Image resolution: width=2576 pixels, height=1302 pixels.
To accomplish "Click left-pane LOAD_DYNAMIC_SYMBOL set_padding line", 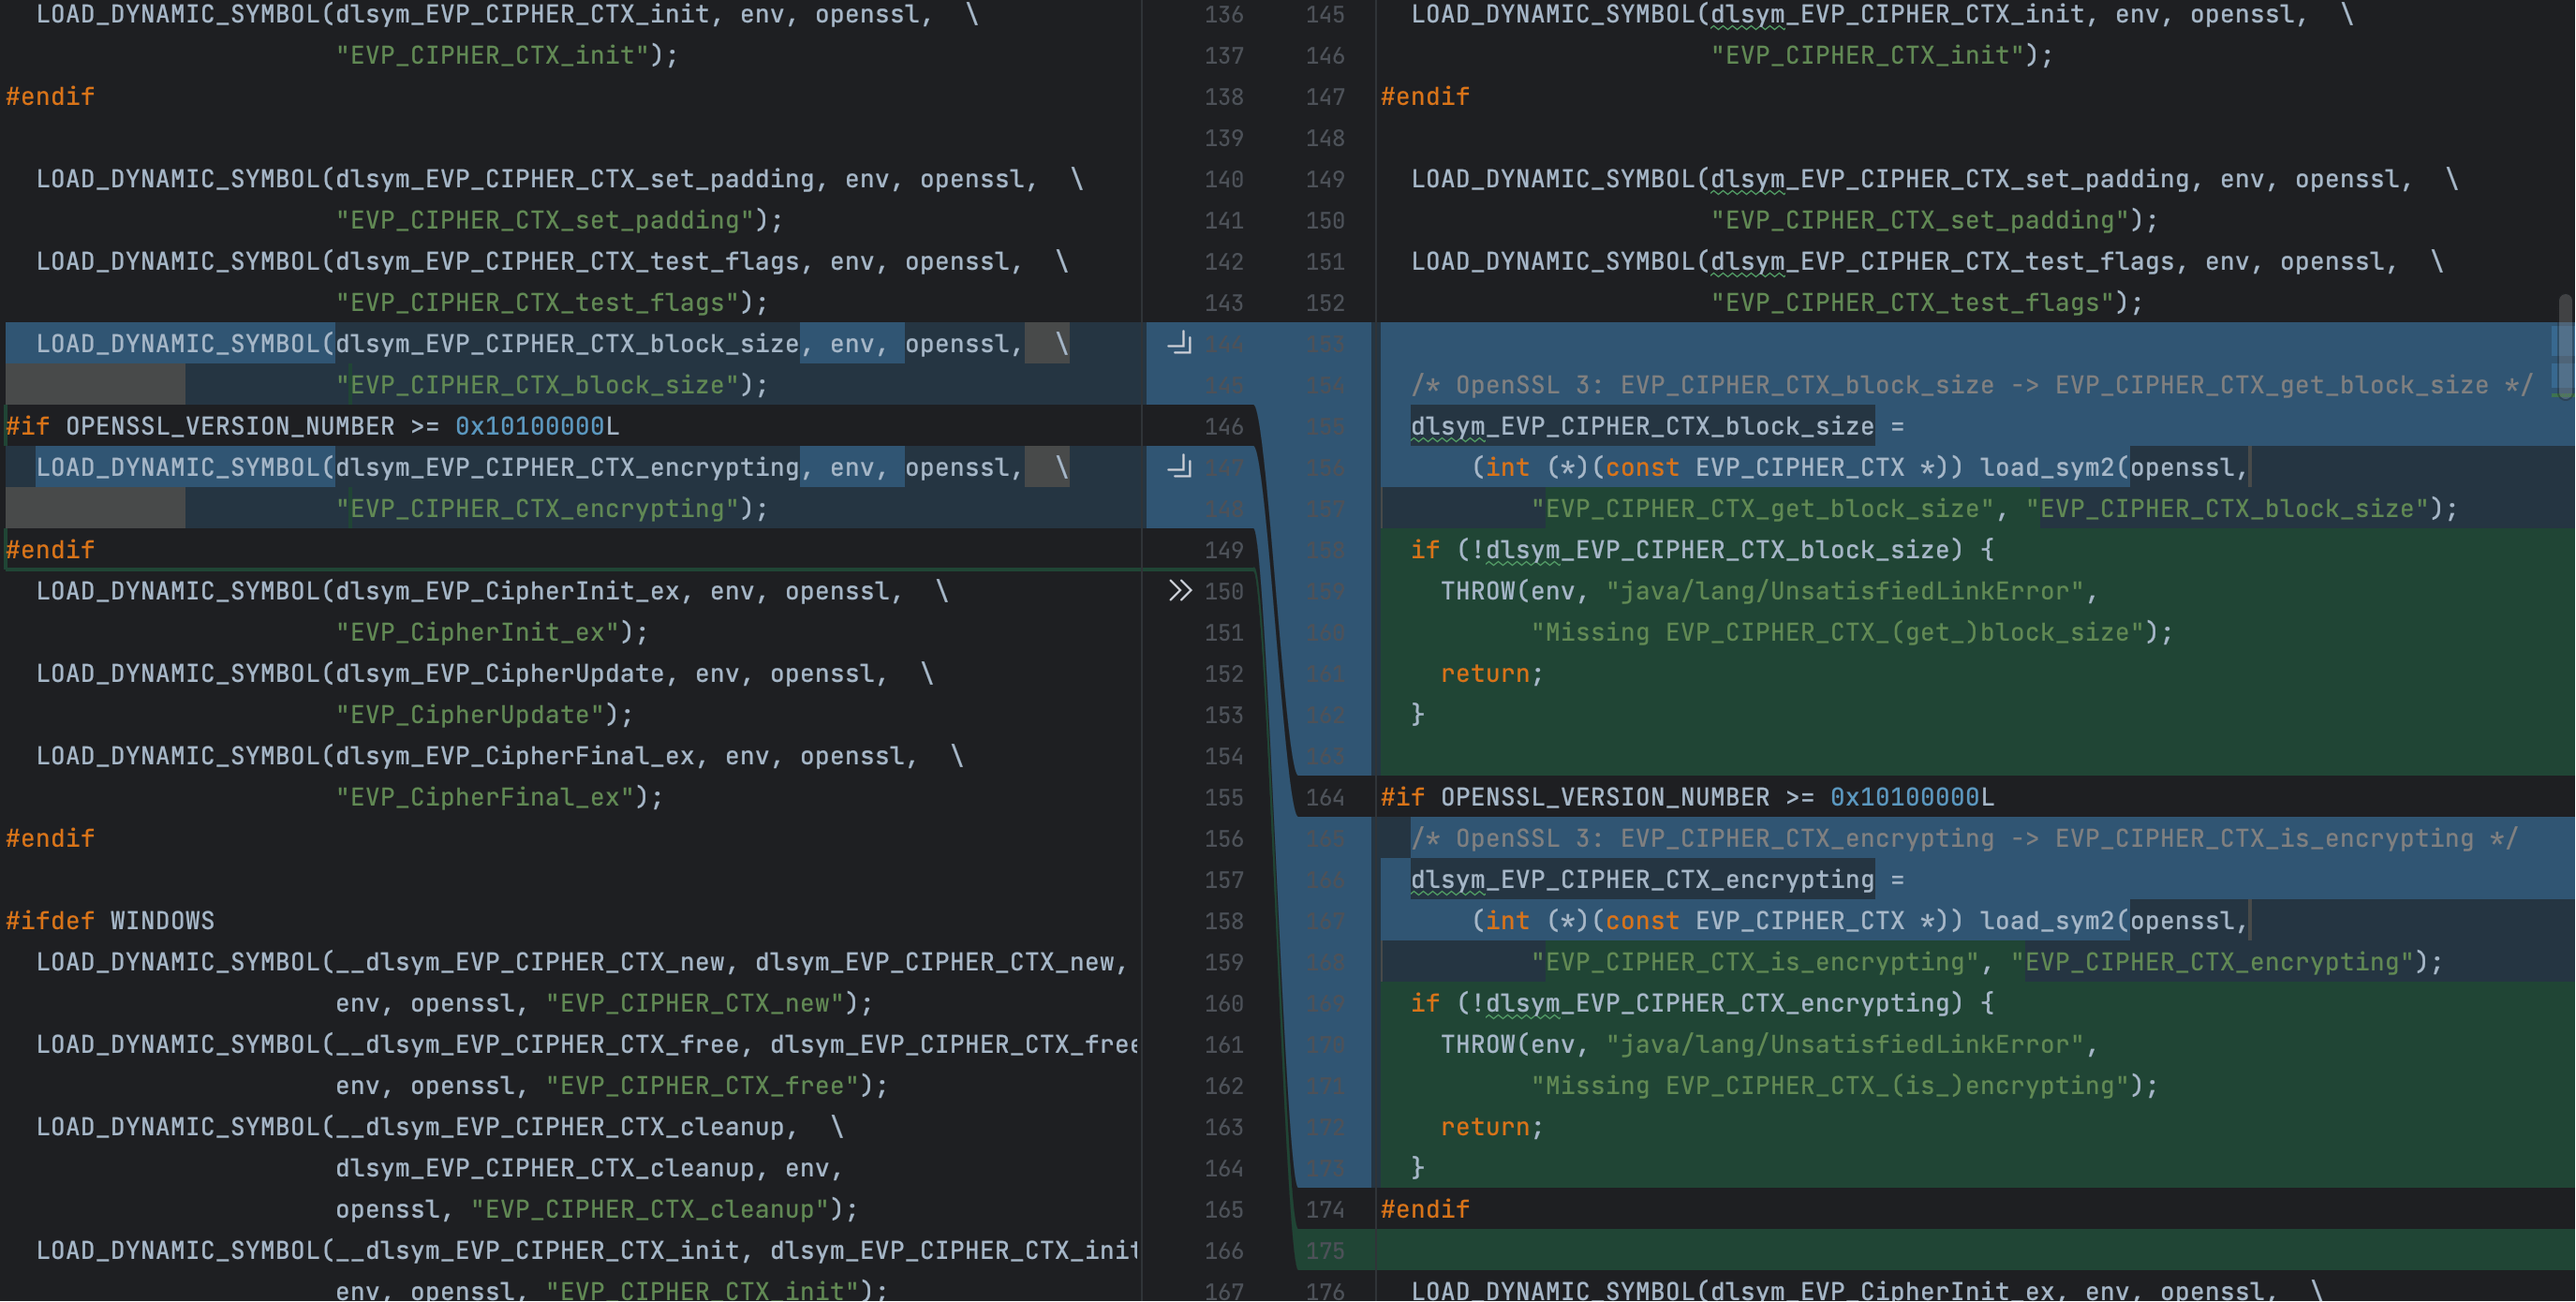I will pyautogui.click(x=560, y=179).
